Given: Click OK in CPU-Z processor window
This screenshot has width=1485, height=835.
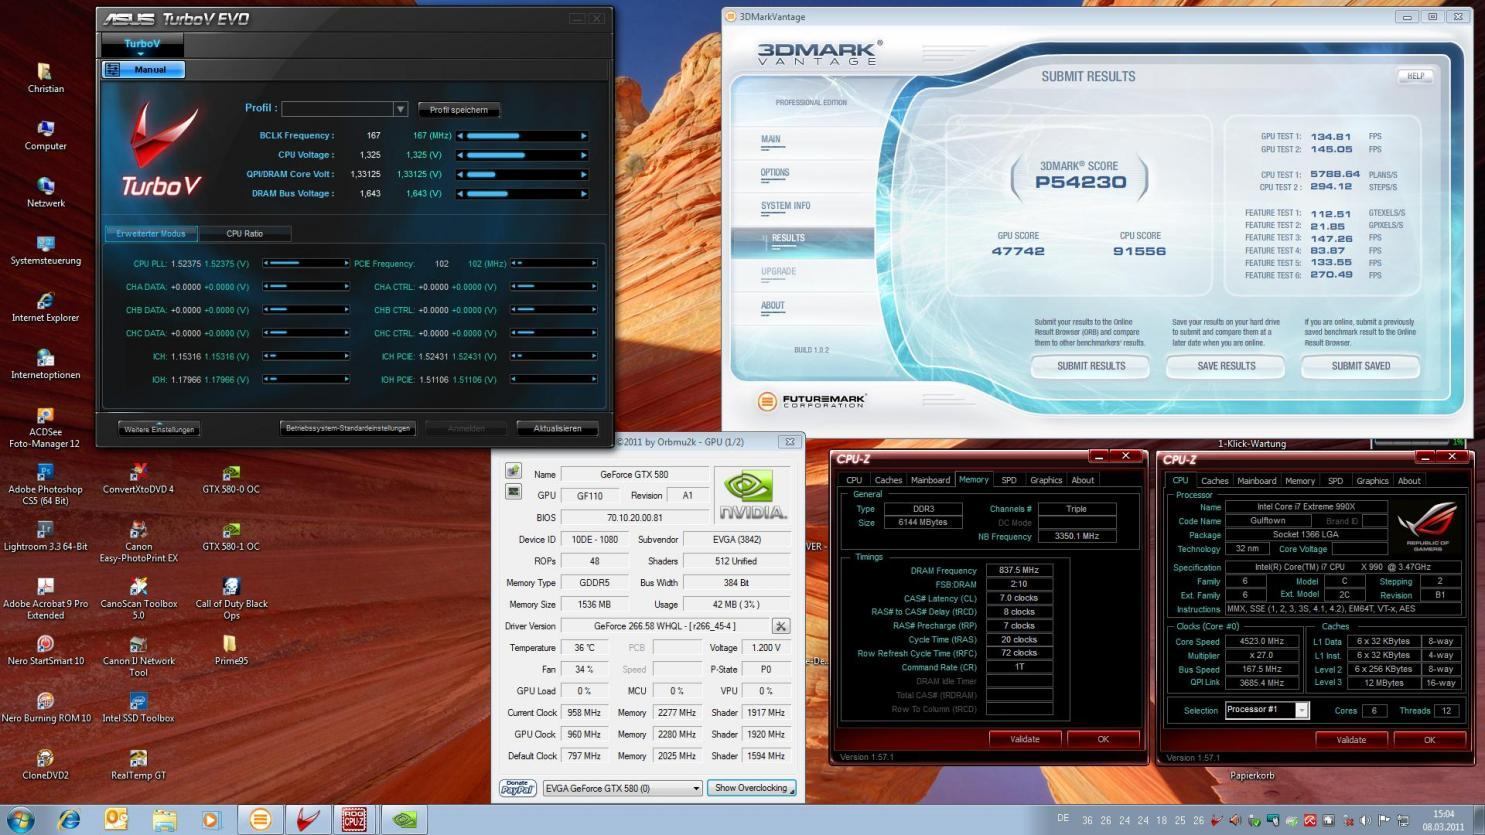Looking at the screenshot, I should pos(1429,740).
